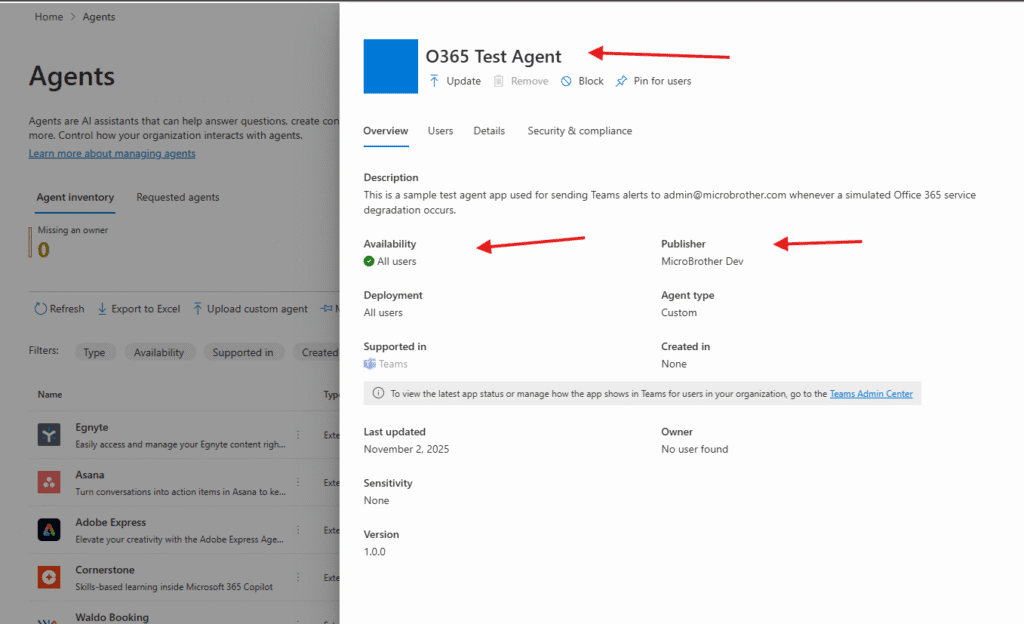Open the Security & compliance tab
This screenshot has height=624, width=1024.
click(579, 131)
